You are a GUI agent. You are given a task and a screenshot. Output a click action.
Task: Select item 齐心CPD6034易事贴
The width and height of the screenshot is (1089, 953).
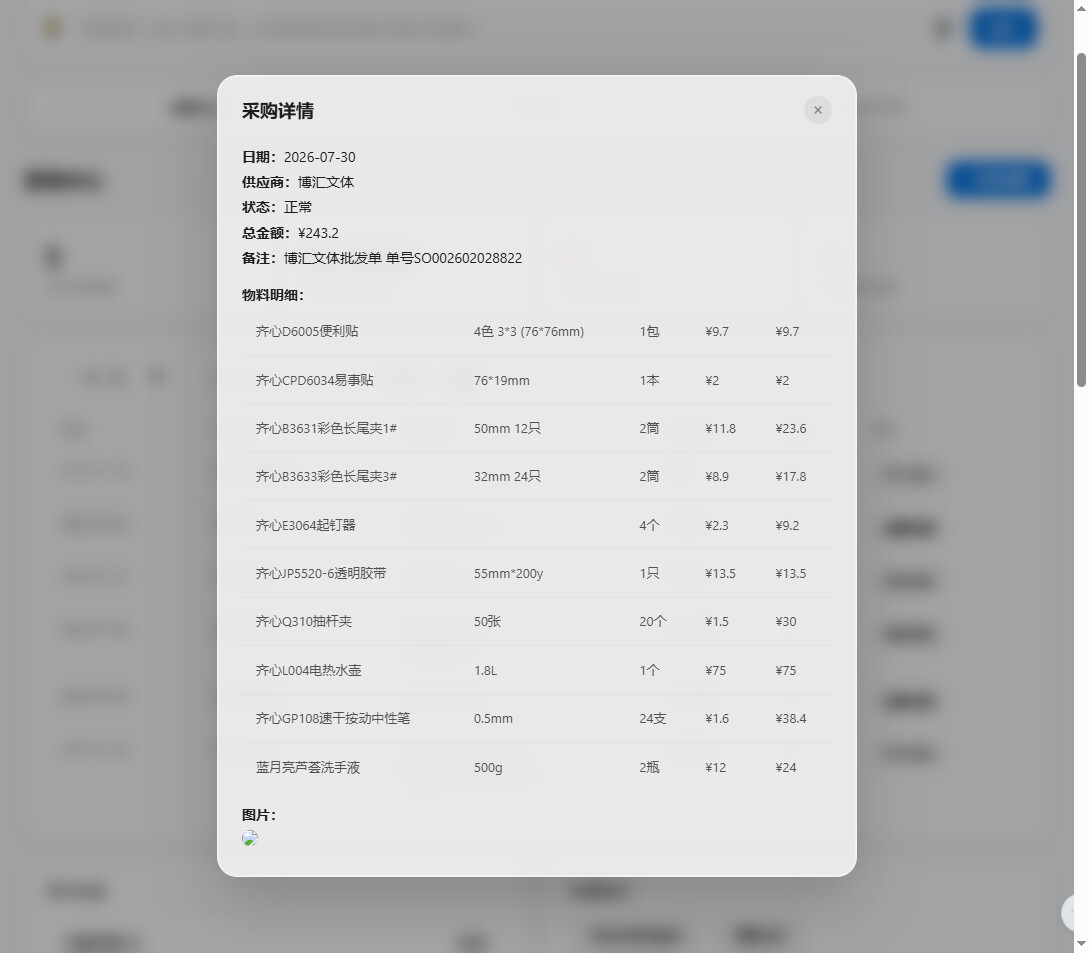tap(315, 380)
